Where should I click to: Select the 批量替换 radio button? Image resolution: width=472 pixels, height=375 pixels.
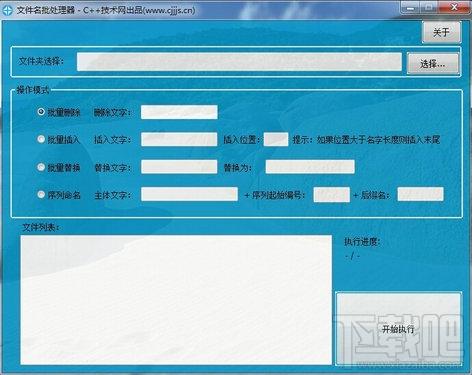pos(41,167)
